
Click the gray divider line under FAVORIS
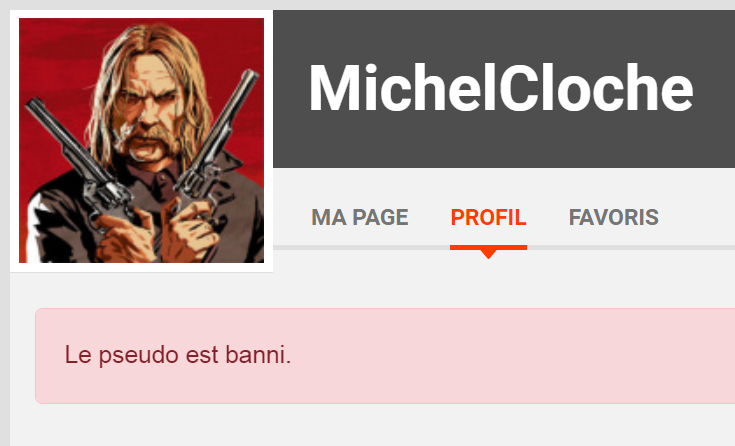[x=613, y=247]
